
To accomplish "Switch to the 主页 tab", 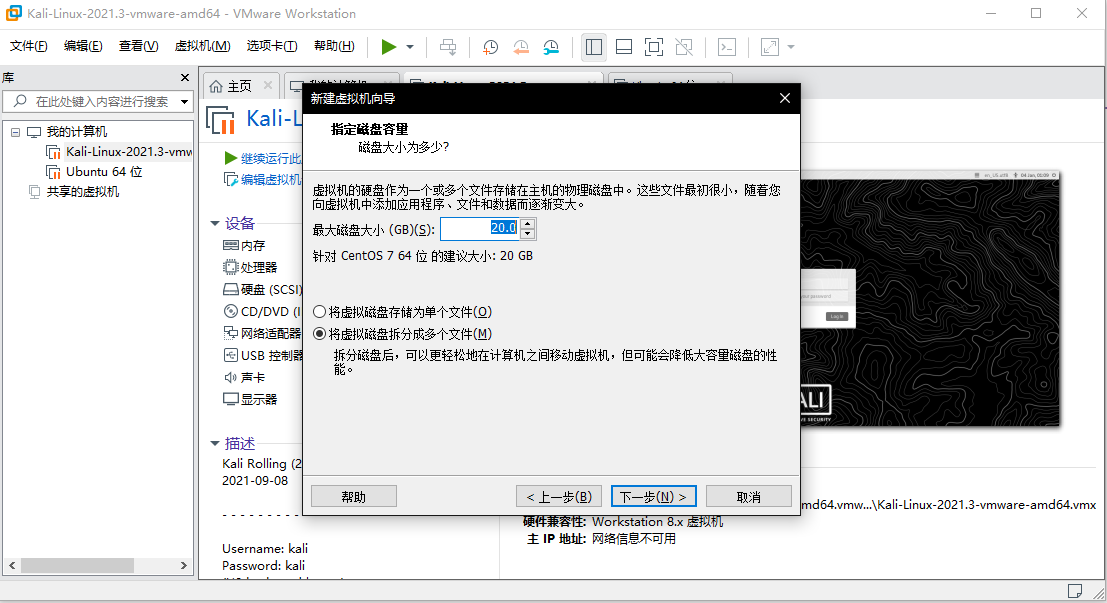I will [239, 86].
